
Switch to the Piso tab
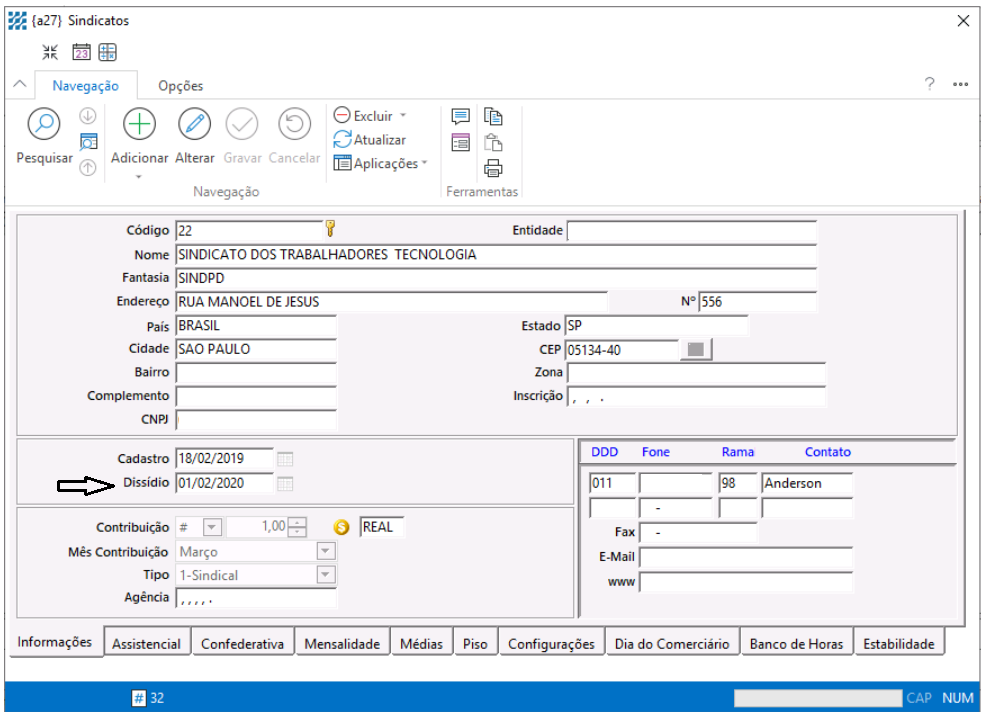pos(475,644)
